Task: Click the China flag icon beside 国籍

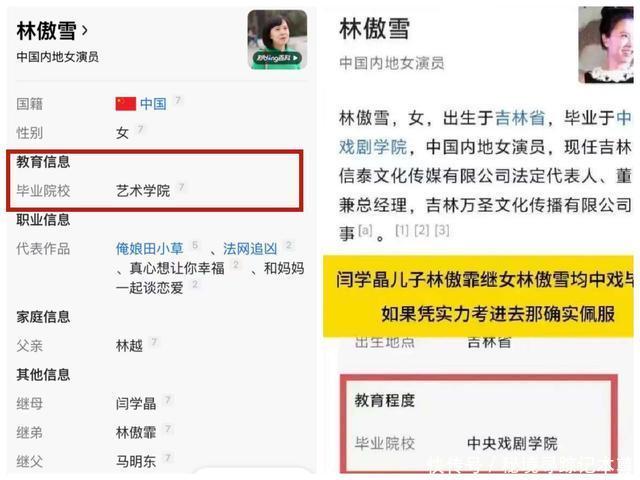Action: coord(126,104)
